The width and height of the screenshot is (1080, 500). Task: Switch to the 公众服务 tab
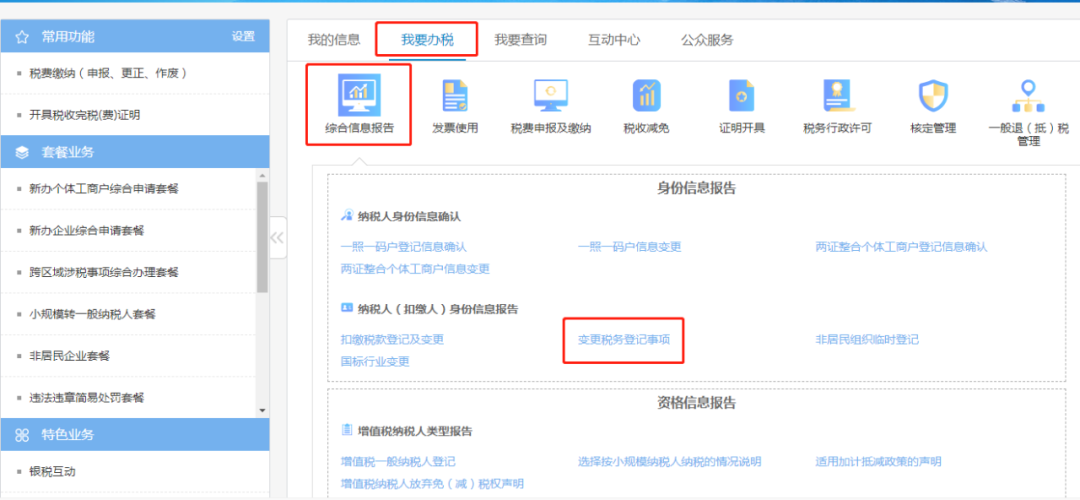(x=707, y=40)
